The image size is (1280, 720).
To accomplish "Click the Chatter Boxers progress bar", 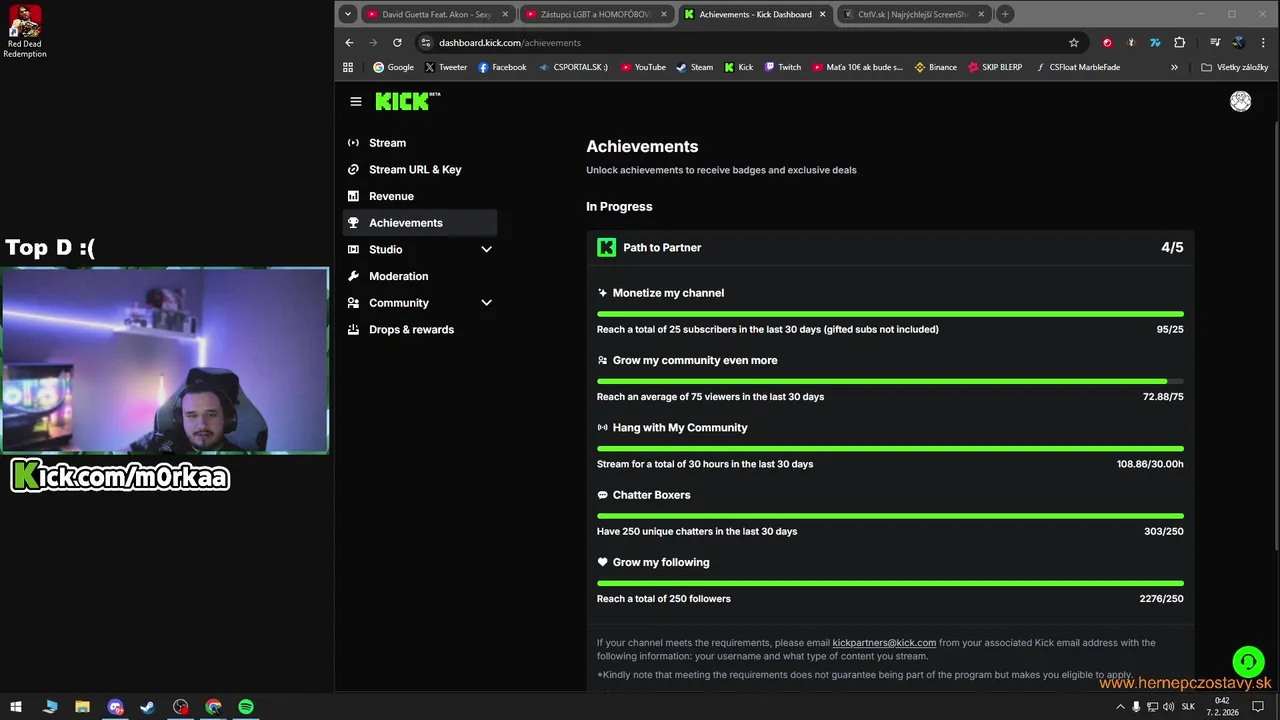I will point(890,516).
